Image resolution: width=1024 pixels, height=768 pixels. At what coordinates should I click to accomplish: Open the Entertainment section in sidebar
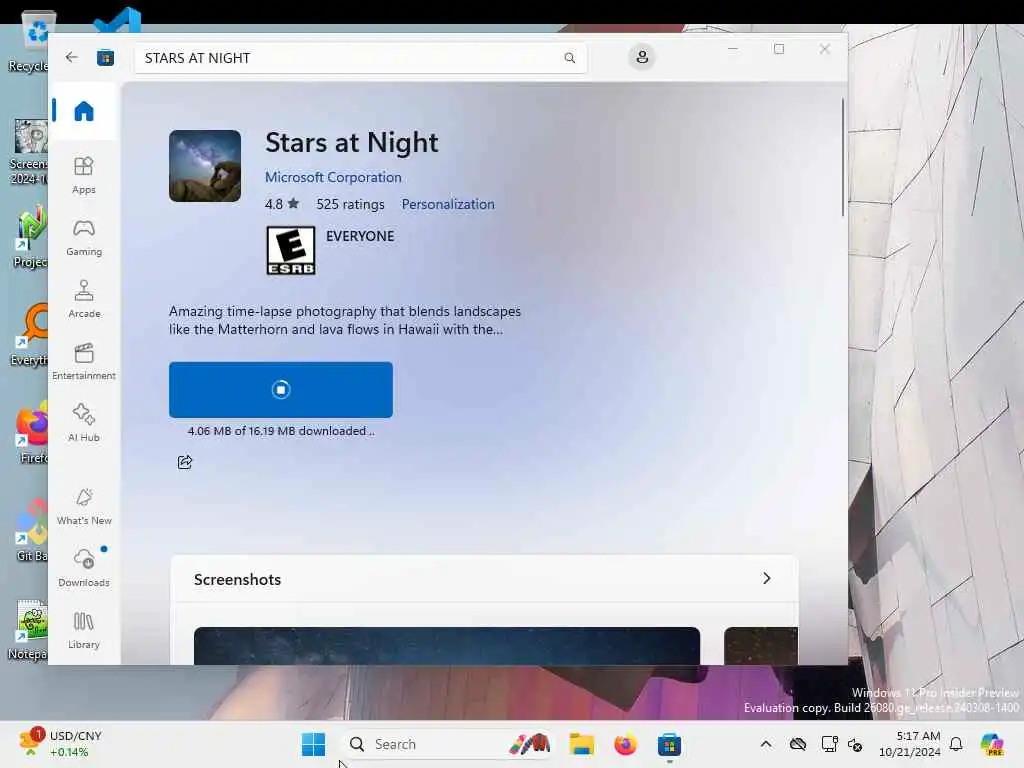(x=84, y=361)
